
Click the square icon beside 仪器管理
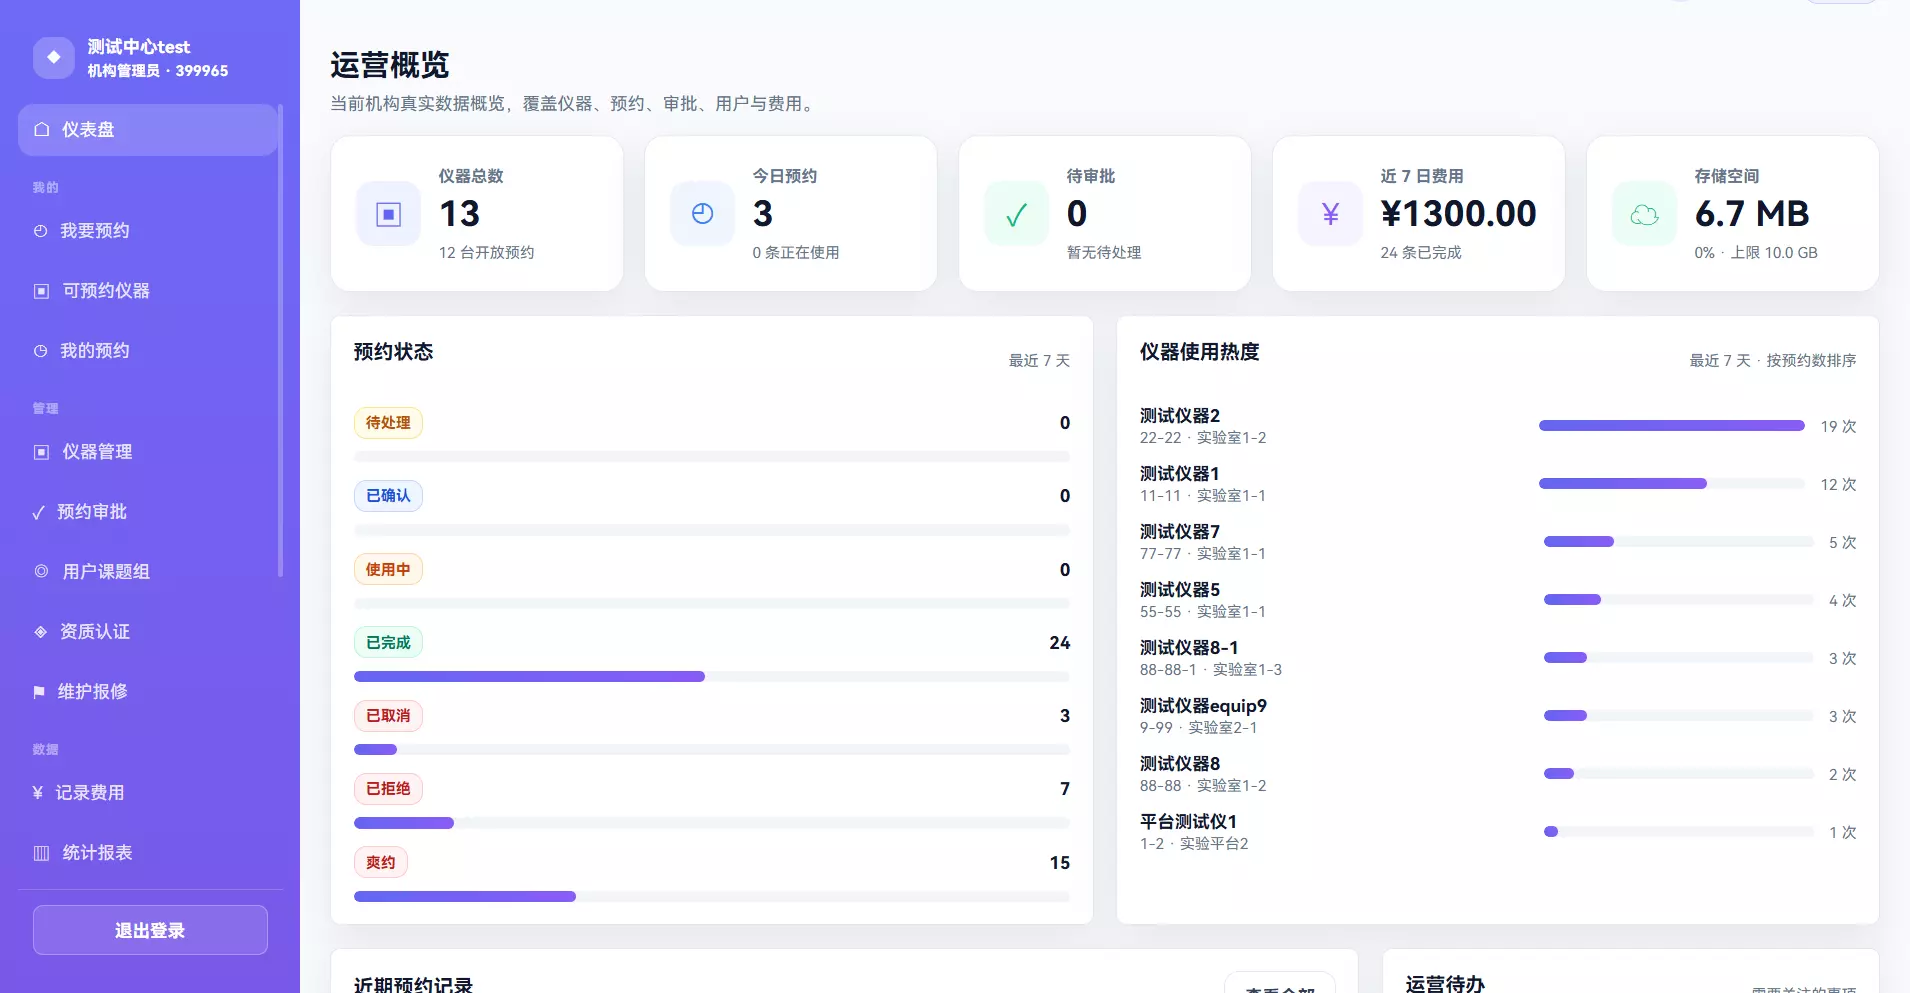[x=42, y=452]
